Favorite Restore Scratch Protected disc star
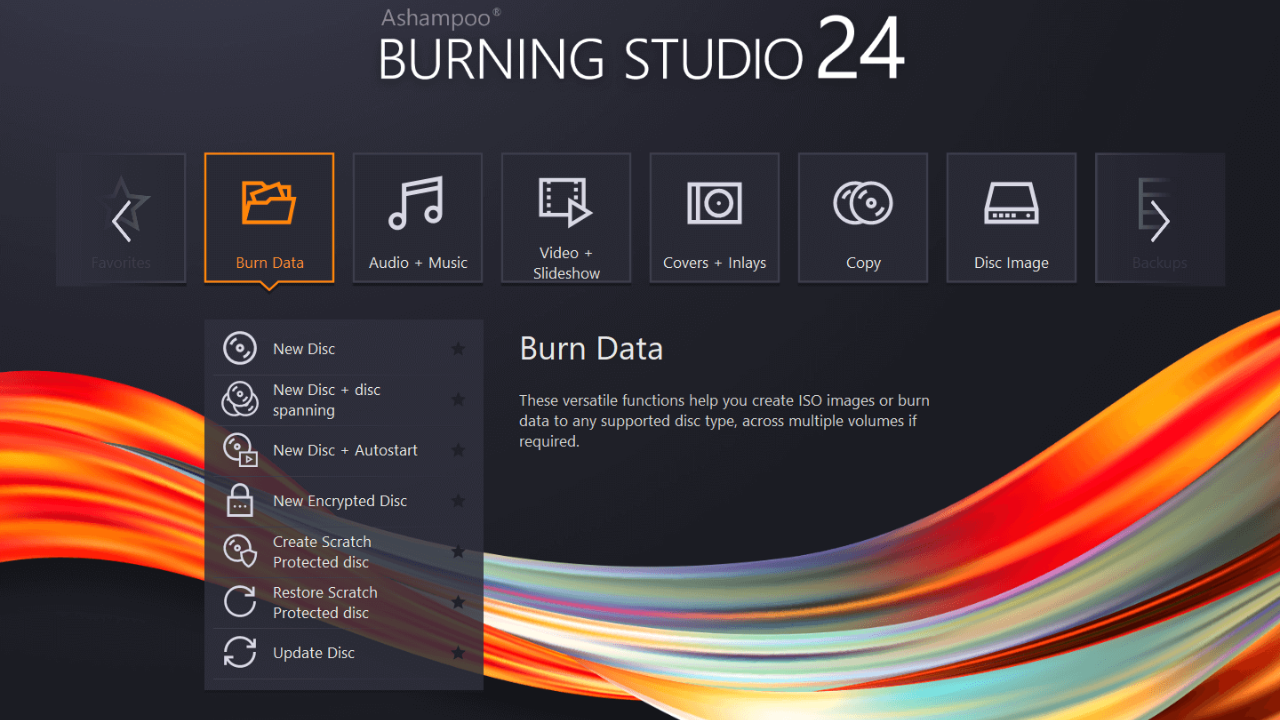This screenshot has height=720, width=1280. tap(458, 602)
